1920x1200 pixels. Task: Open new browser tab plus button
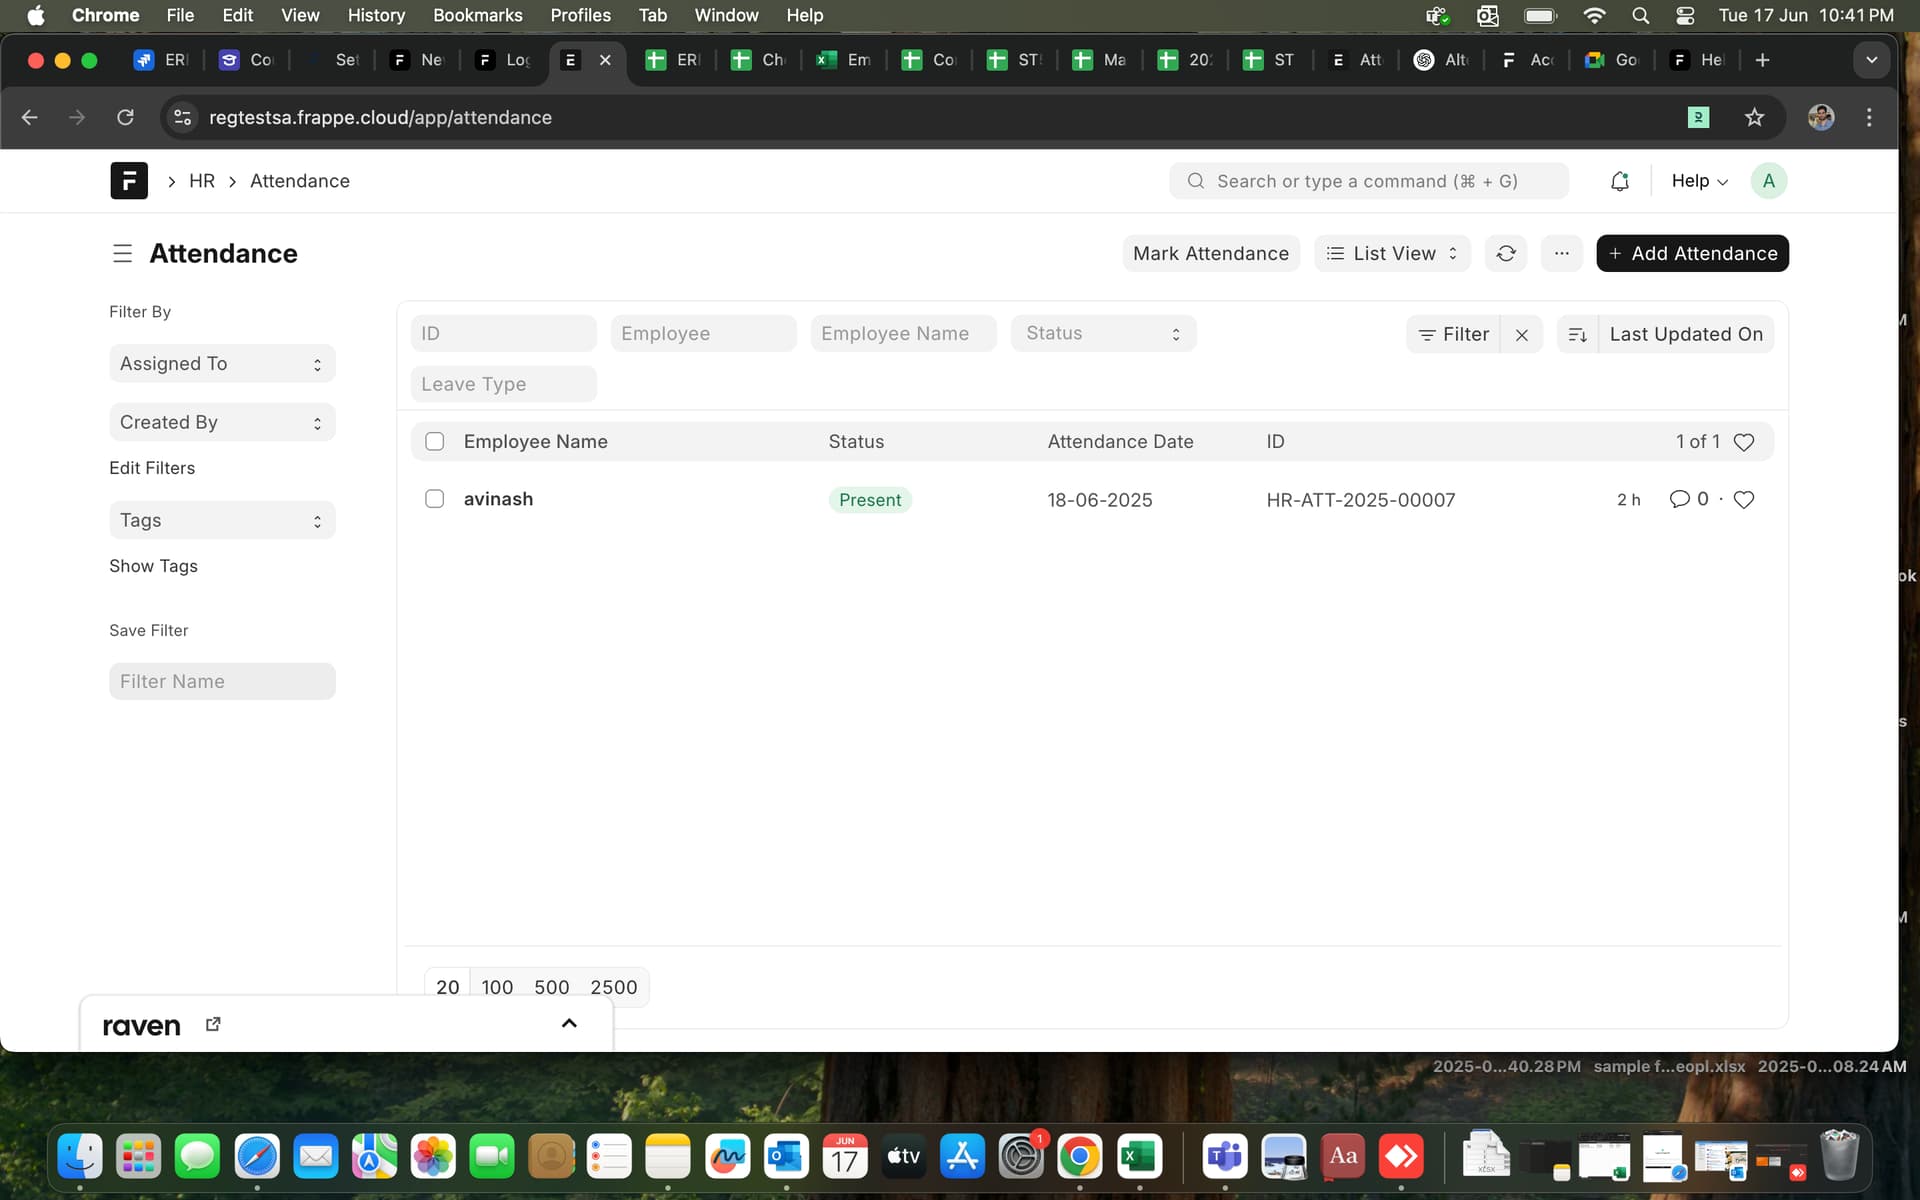(x=1762, y=60)
